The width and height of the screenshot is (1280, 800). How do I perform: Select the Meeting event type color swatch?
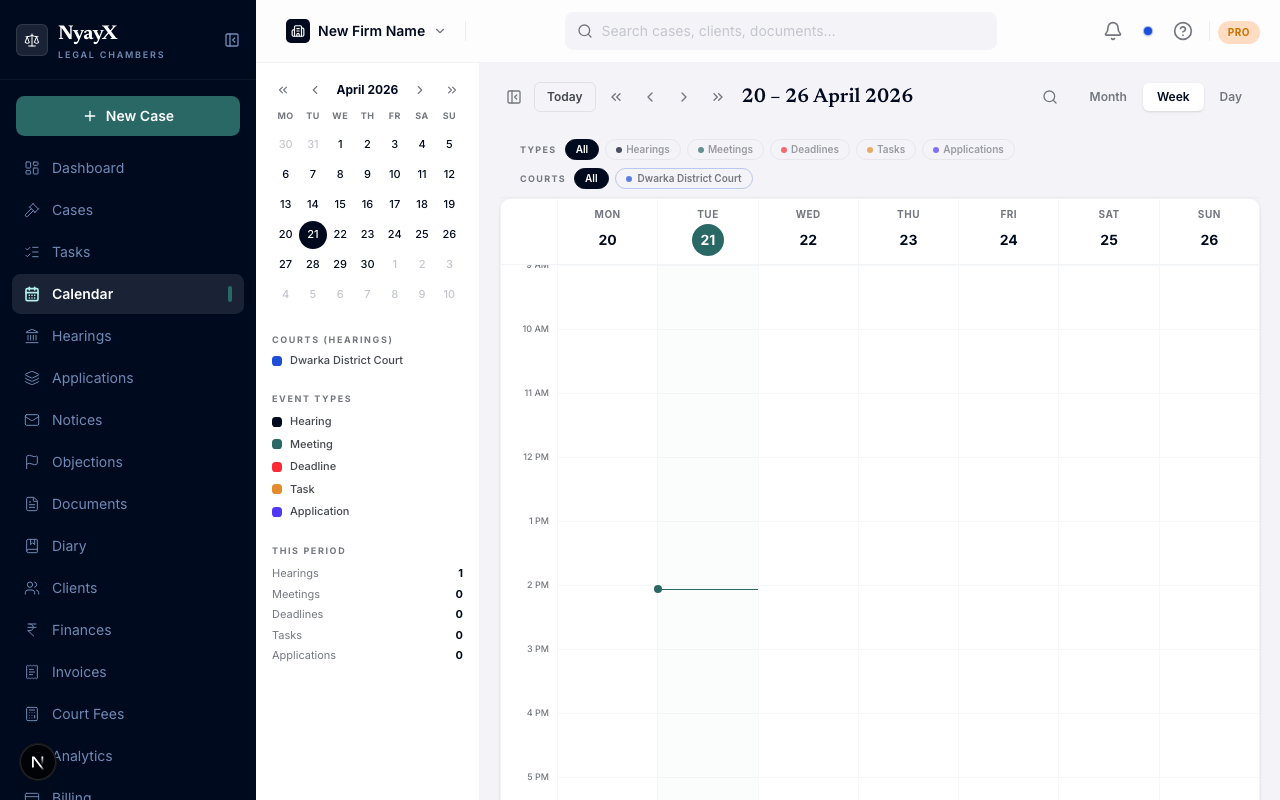click(x=277, y=444)
